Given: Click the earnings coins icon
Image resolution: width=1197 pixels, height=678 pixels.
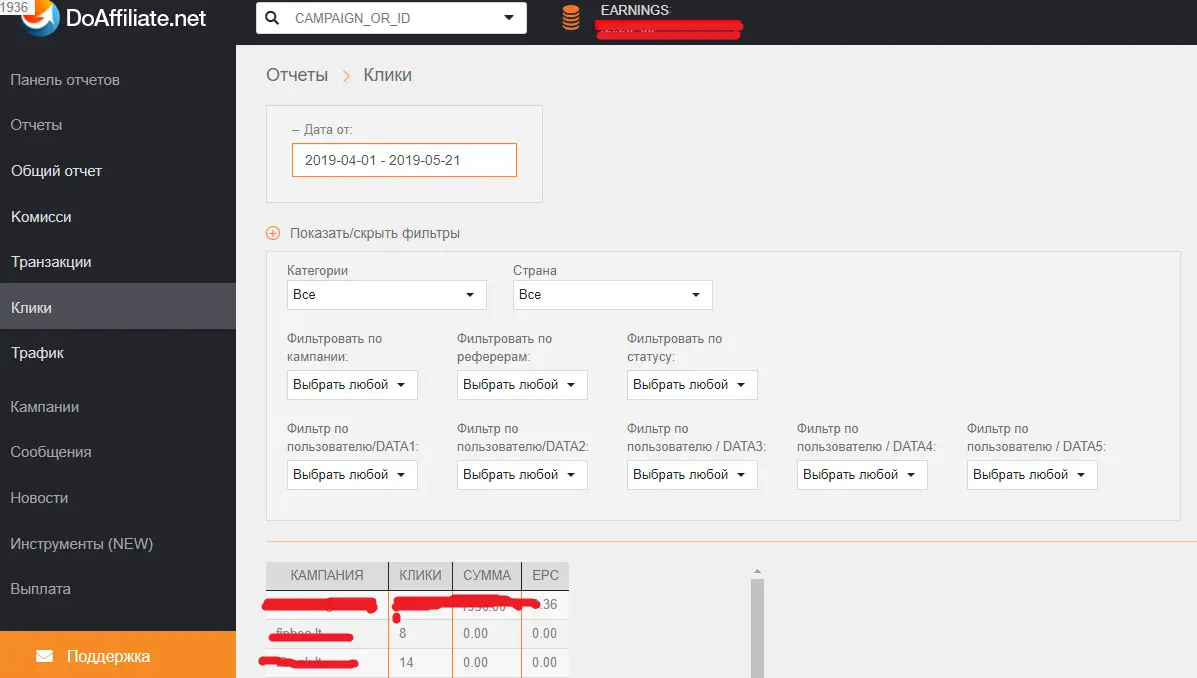Looking at the screenshot, I should [x=571, y=18].
